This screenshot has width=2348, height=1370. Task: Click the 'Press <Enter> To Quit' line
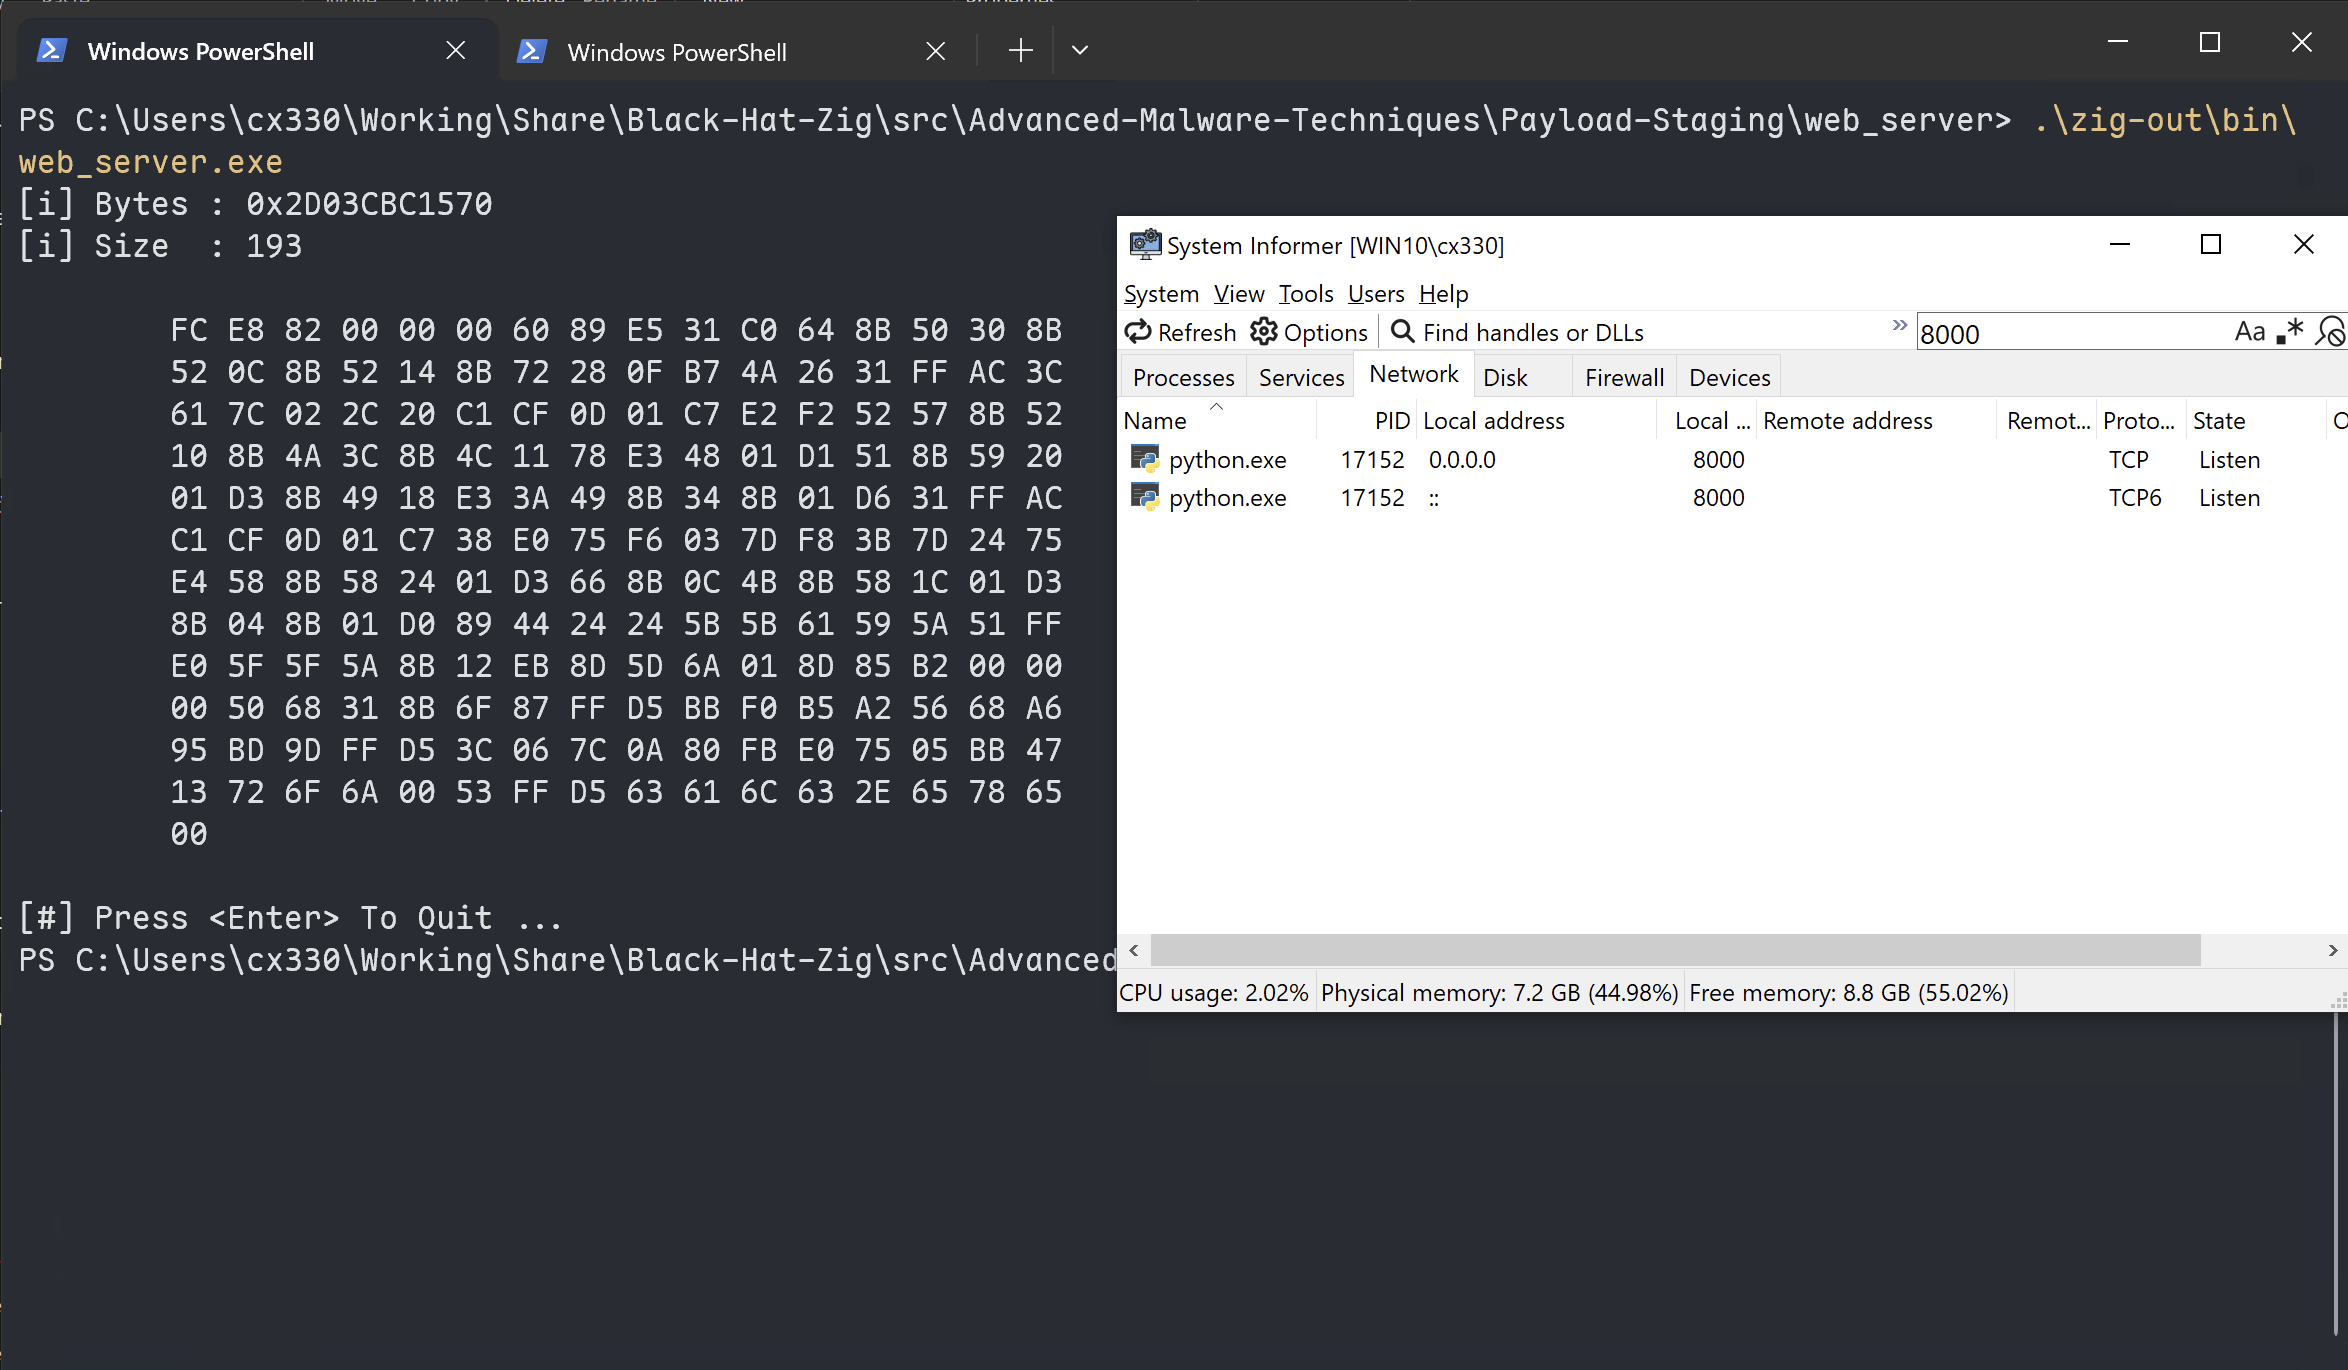(x=291, y=918)
